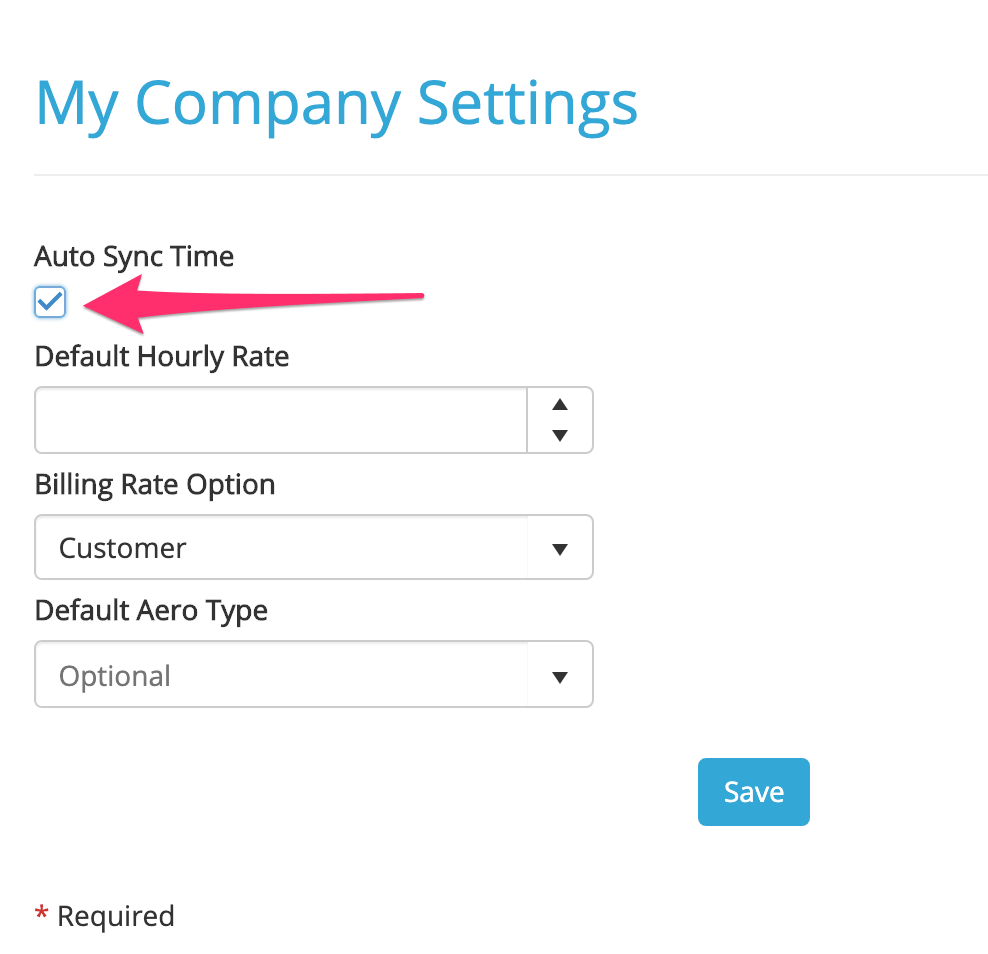Click the Billing Rate Option dropdown arrow
Image resolution: width=988 pixels, height=954 pixels.
pos(559,547)
